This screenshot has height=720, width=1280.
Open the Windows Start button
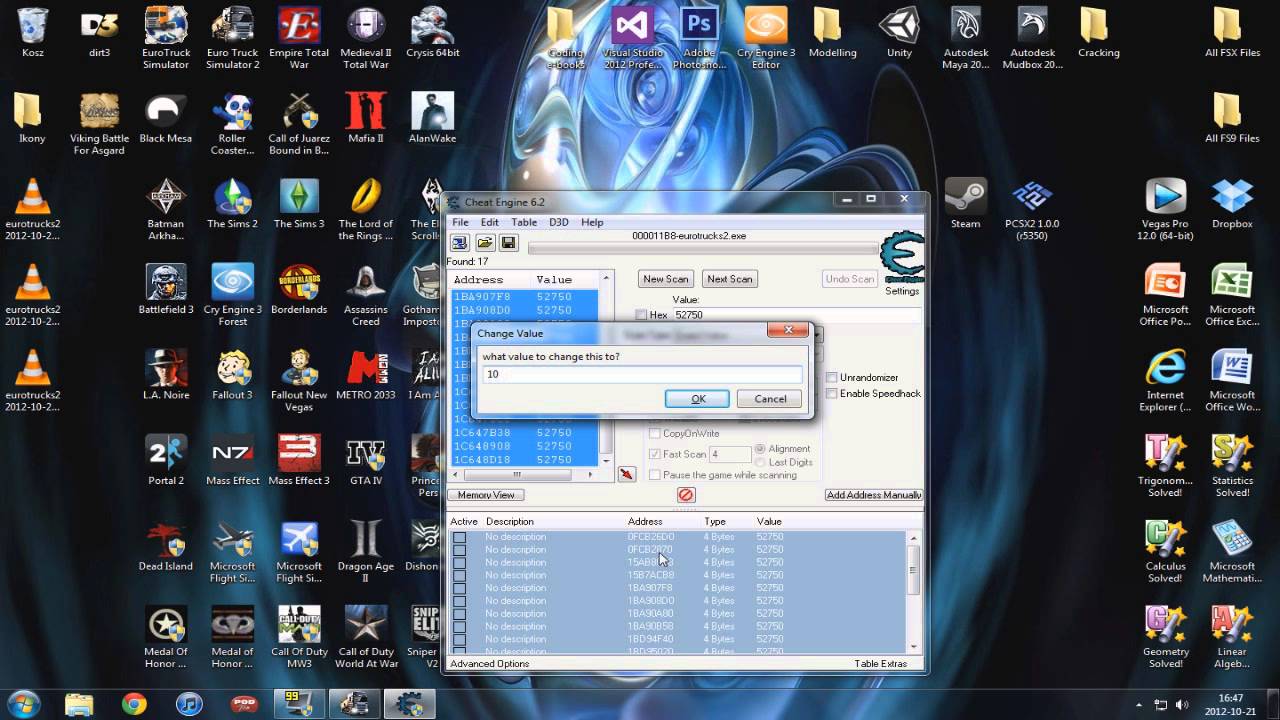tap(23, 703)
